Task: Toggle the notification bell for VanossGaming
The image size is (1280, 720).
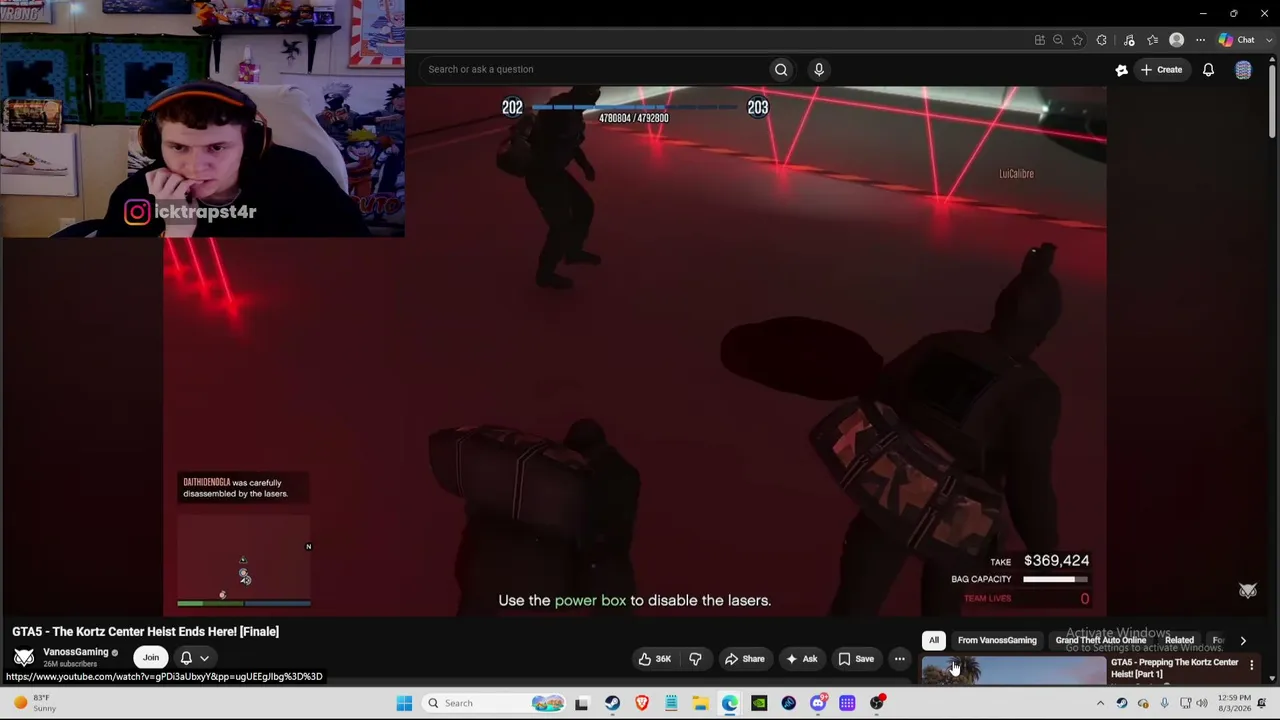Action: pos(194,658)
